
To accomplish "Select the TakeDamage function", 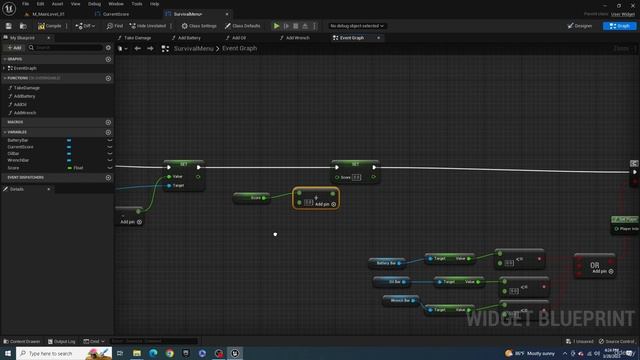I will 27,88.
